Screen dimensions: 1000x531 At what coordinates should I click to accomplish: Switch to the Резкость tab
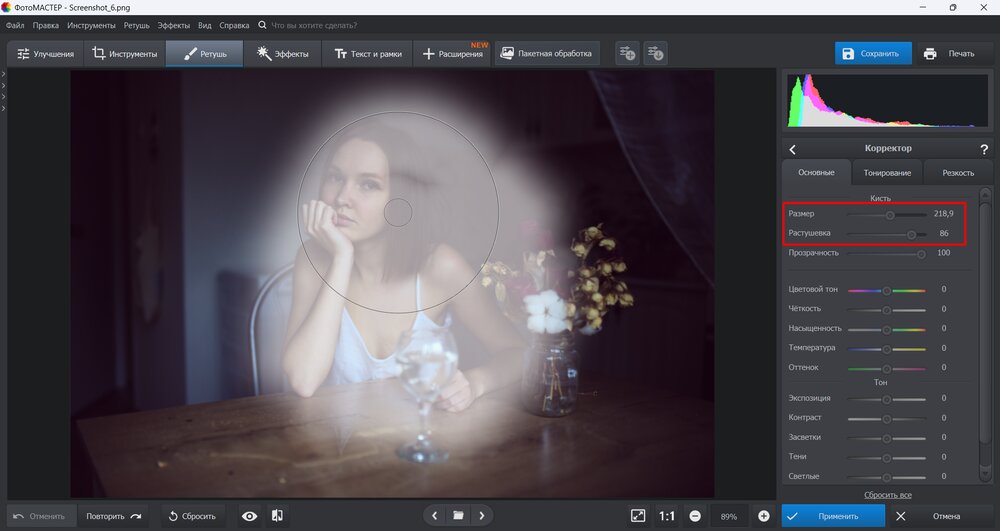click(957, 173)
